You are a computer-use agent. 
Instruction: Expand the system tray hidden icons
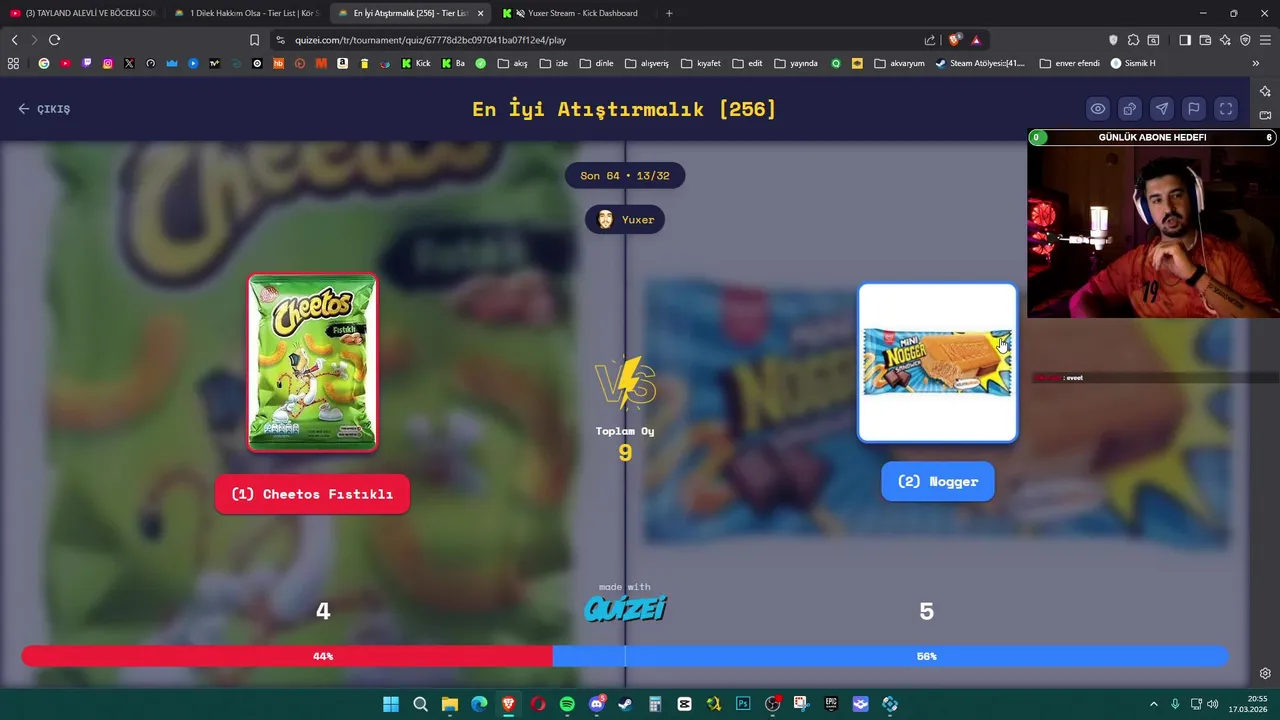tap(1153, 704)
